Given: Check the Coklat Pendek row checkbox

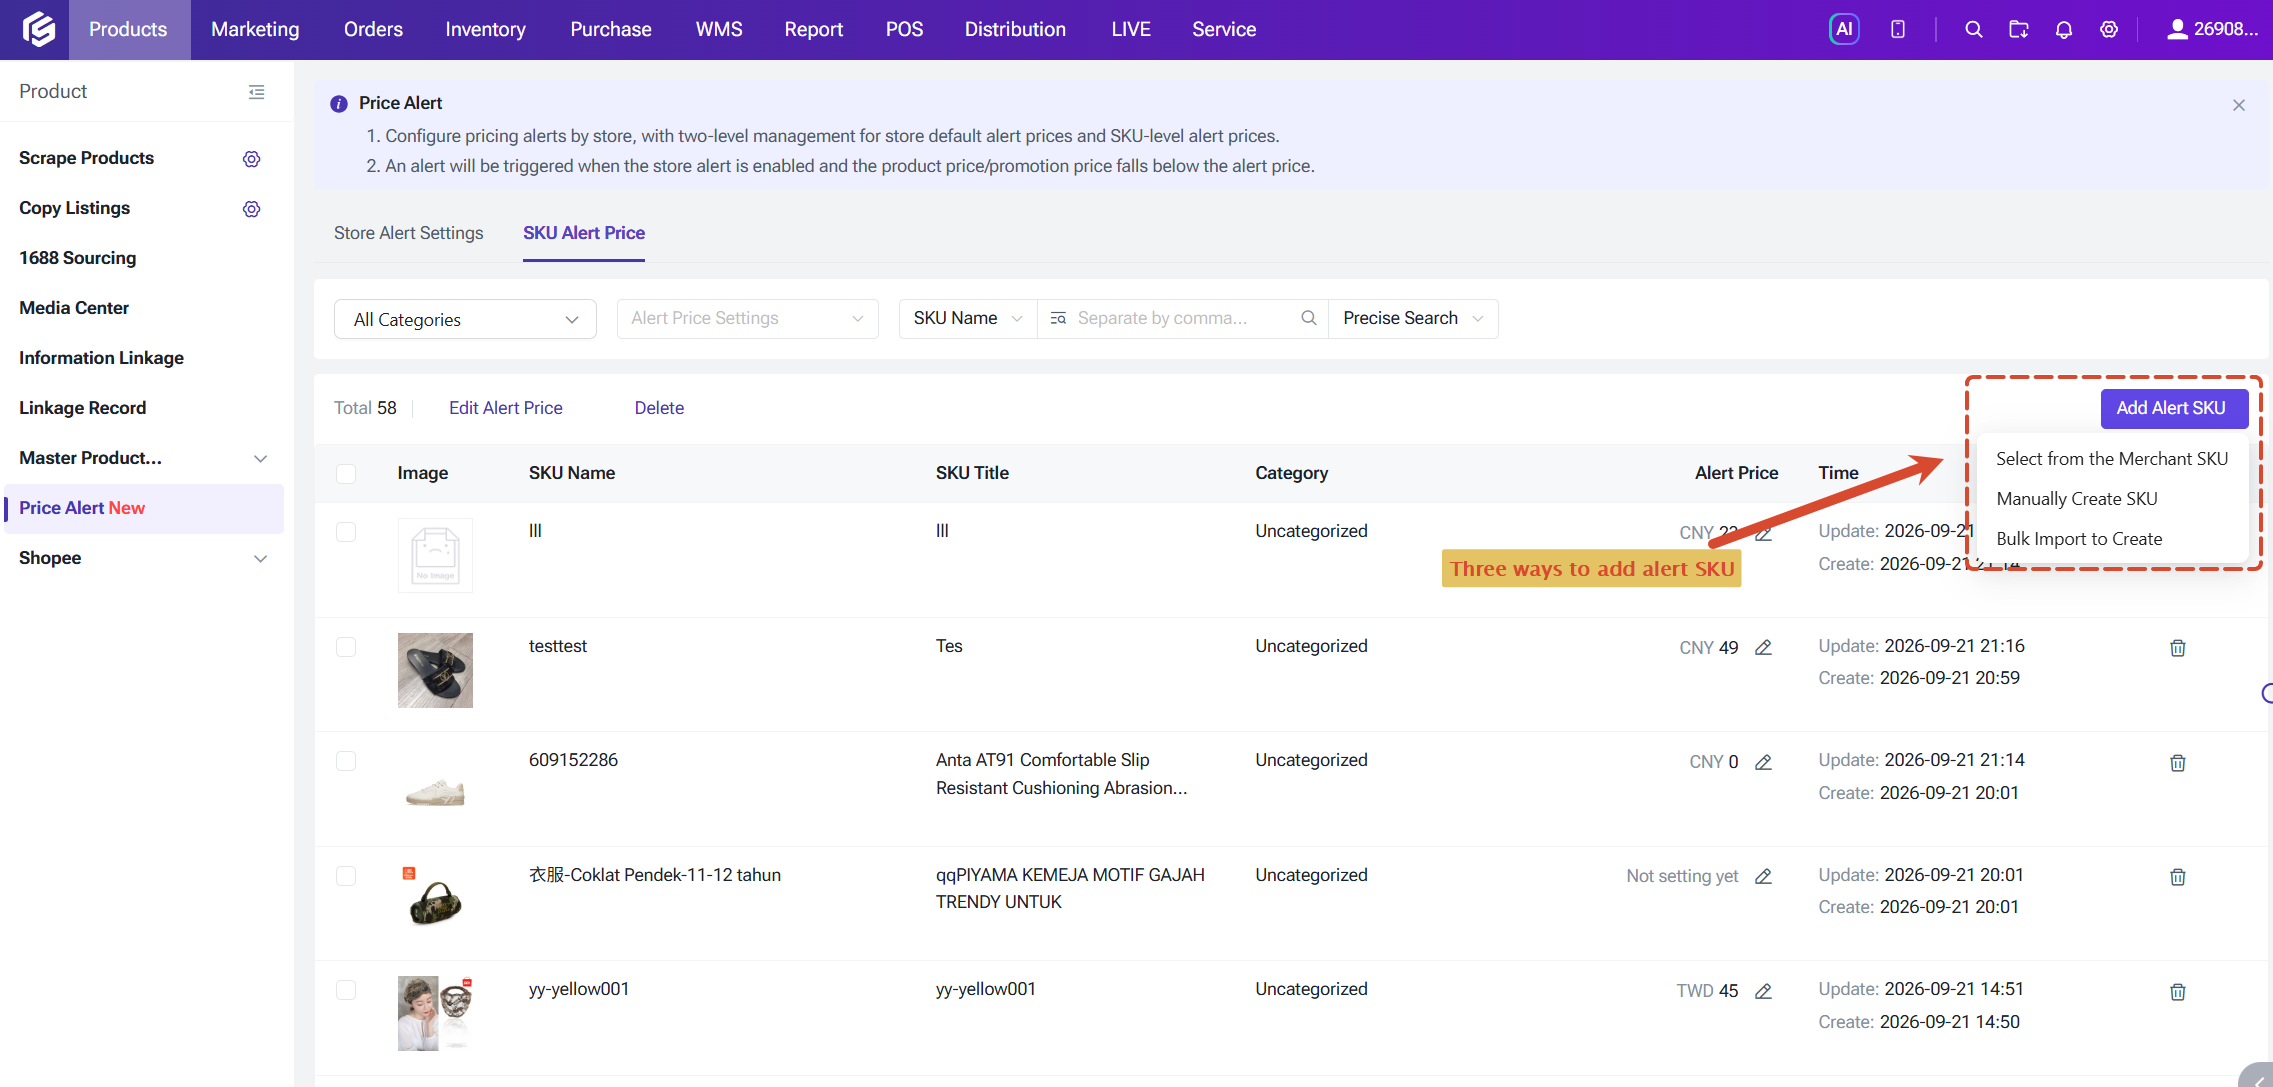Looking at the screenshot, I should (346, 876).
